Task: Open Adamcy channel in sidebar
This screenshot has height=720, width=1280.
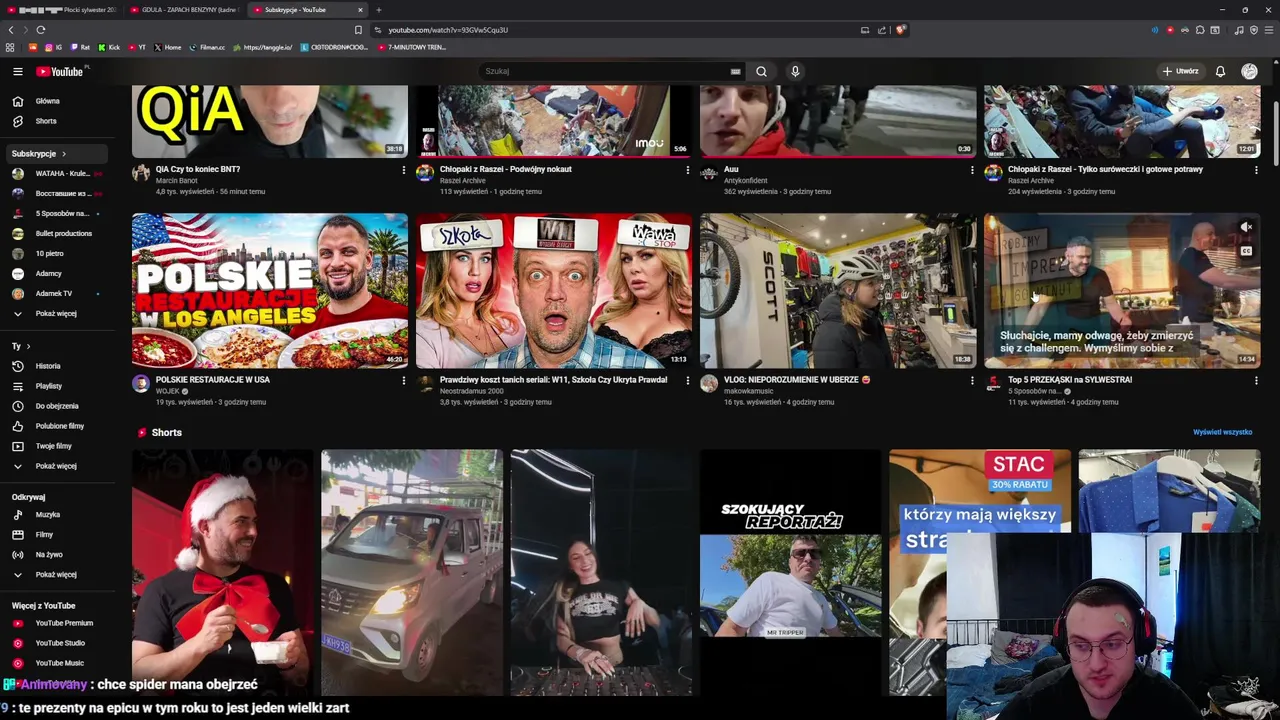Action: coord(55,273)
